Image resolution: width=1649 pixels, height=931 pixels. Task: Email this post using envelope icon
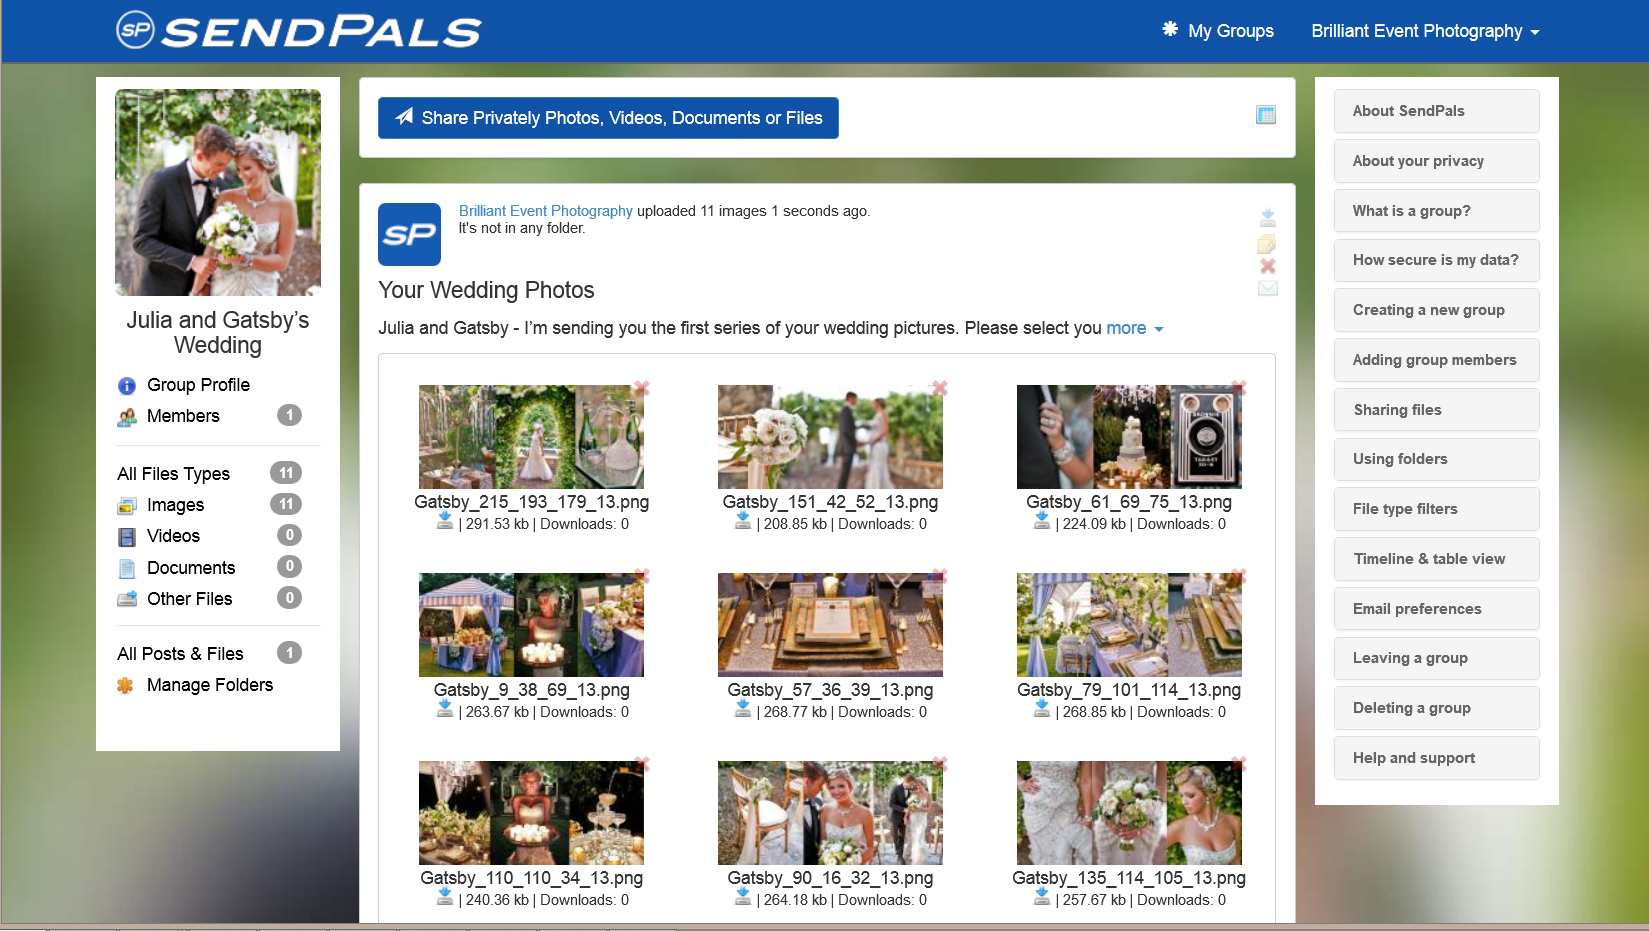click(x=1268, y=288)
